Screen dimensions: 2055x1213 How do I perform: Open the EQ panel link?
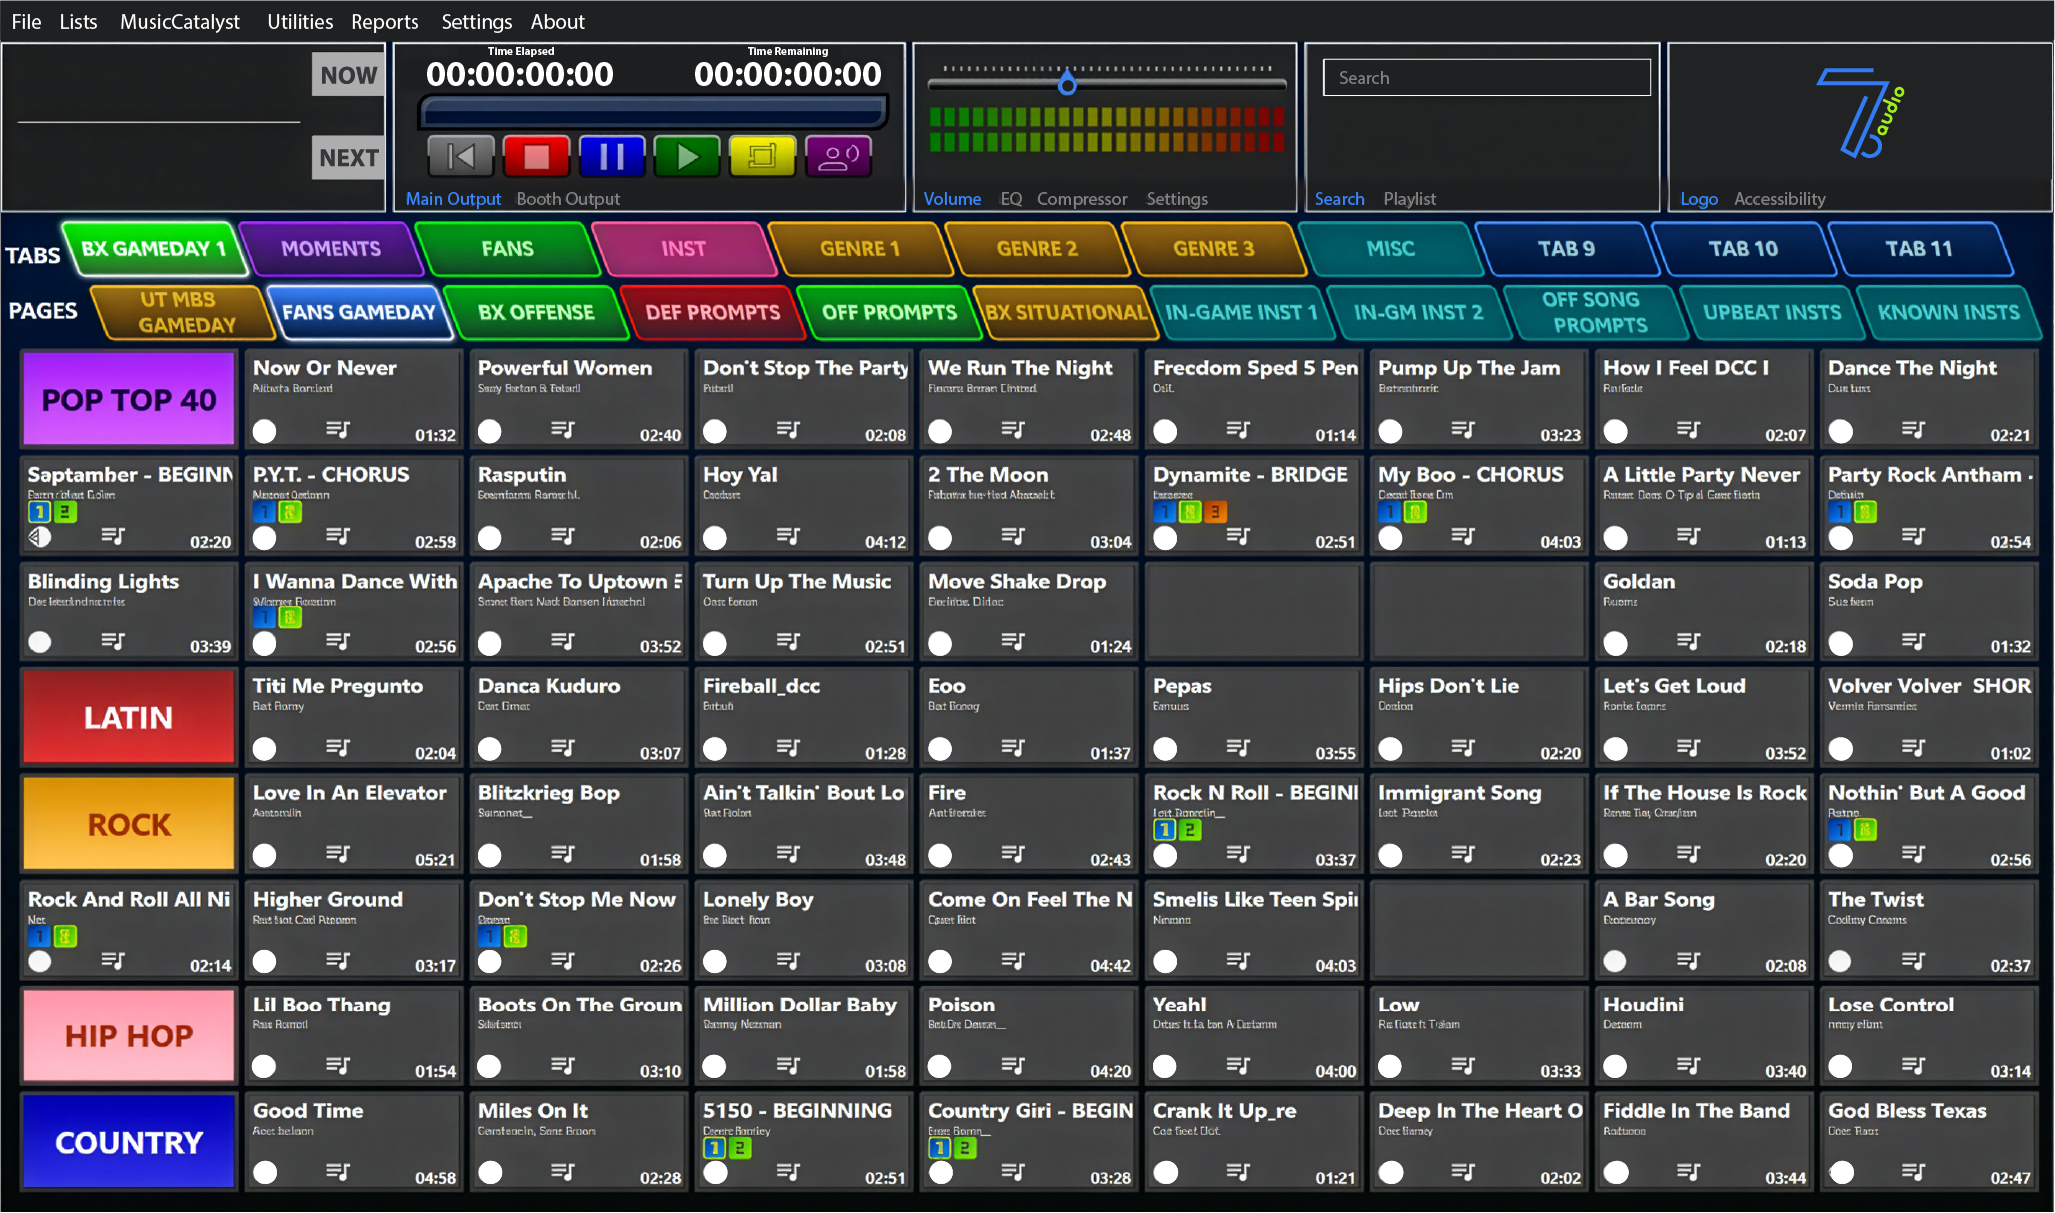click(1011, 199)
